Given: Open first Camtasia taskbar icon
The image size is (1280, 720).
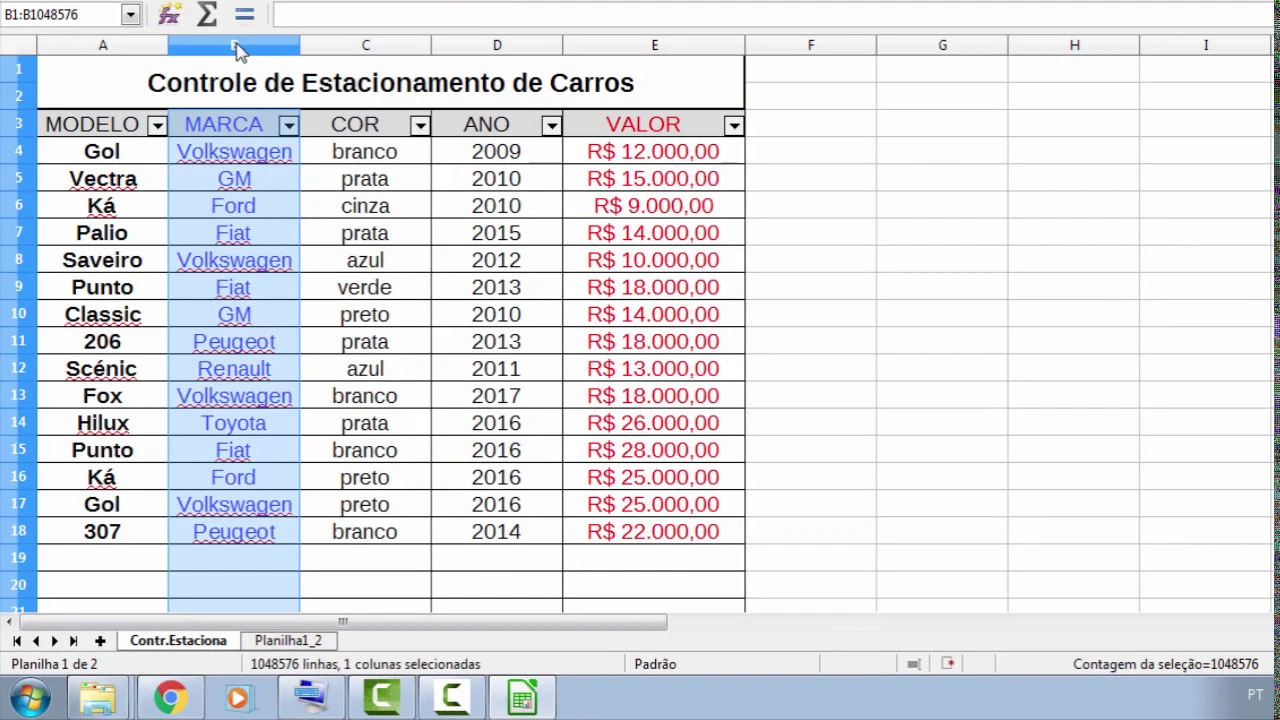Looking at the screenshot, I should 382,697.
